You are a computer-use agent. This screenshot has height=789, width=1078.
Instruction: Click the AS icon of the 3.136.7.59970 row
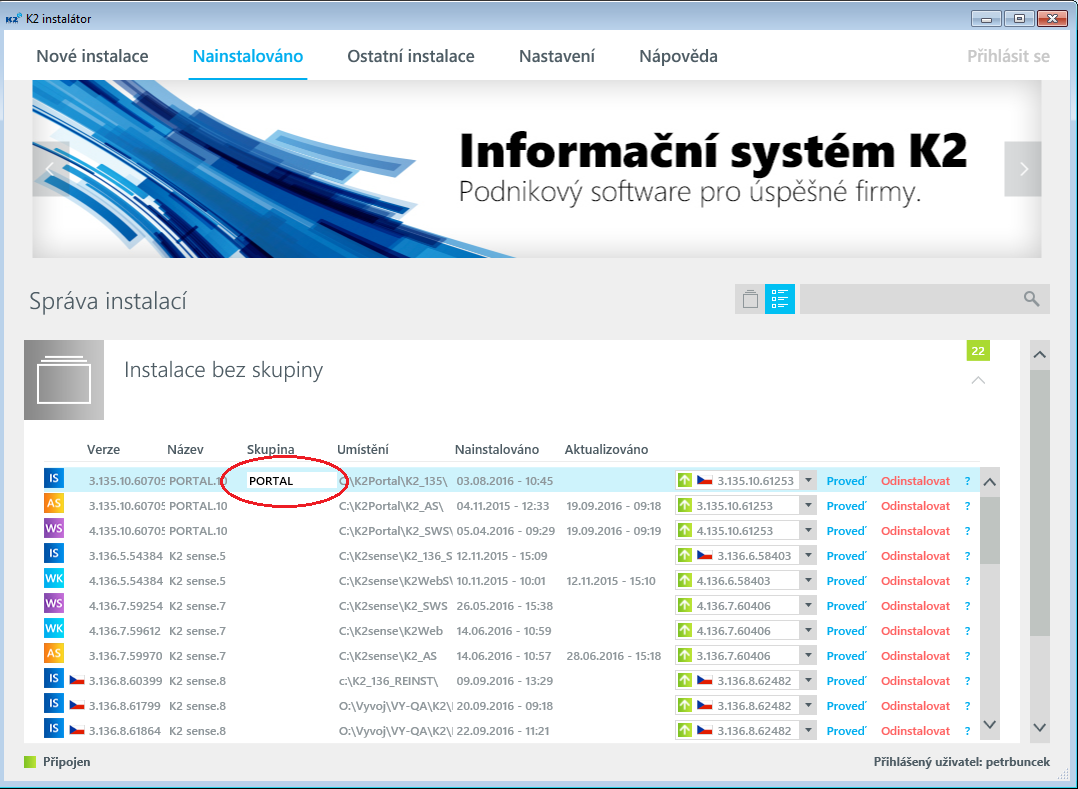(54, 653)
